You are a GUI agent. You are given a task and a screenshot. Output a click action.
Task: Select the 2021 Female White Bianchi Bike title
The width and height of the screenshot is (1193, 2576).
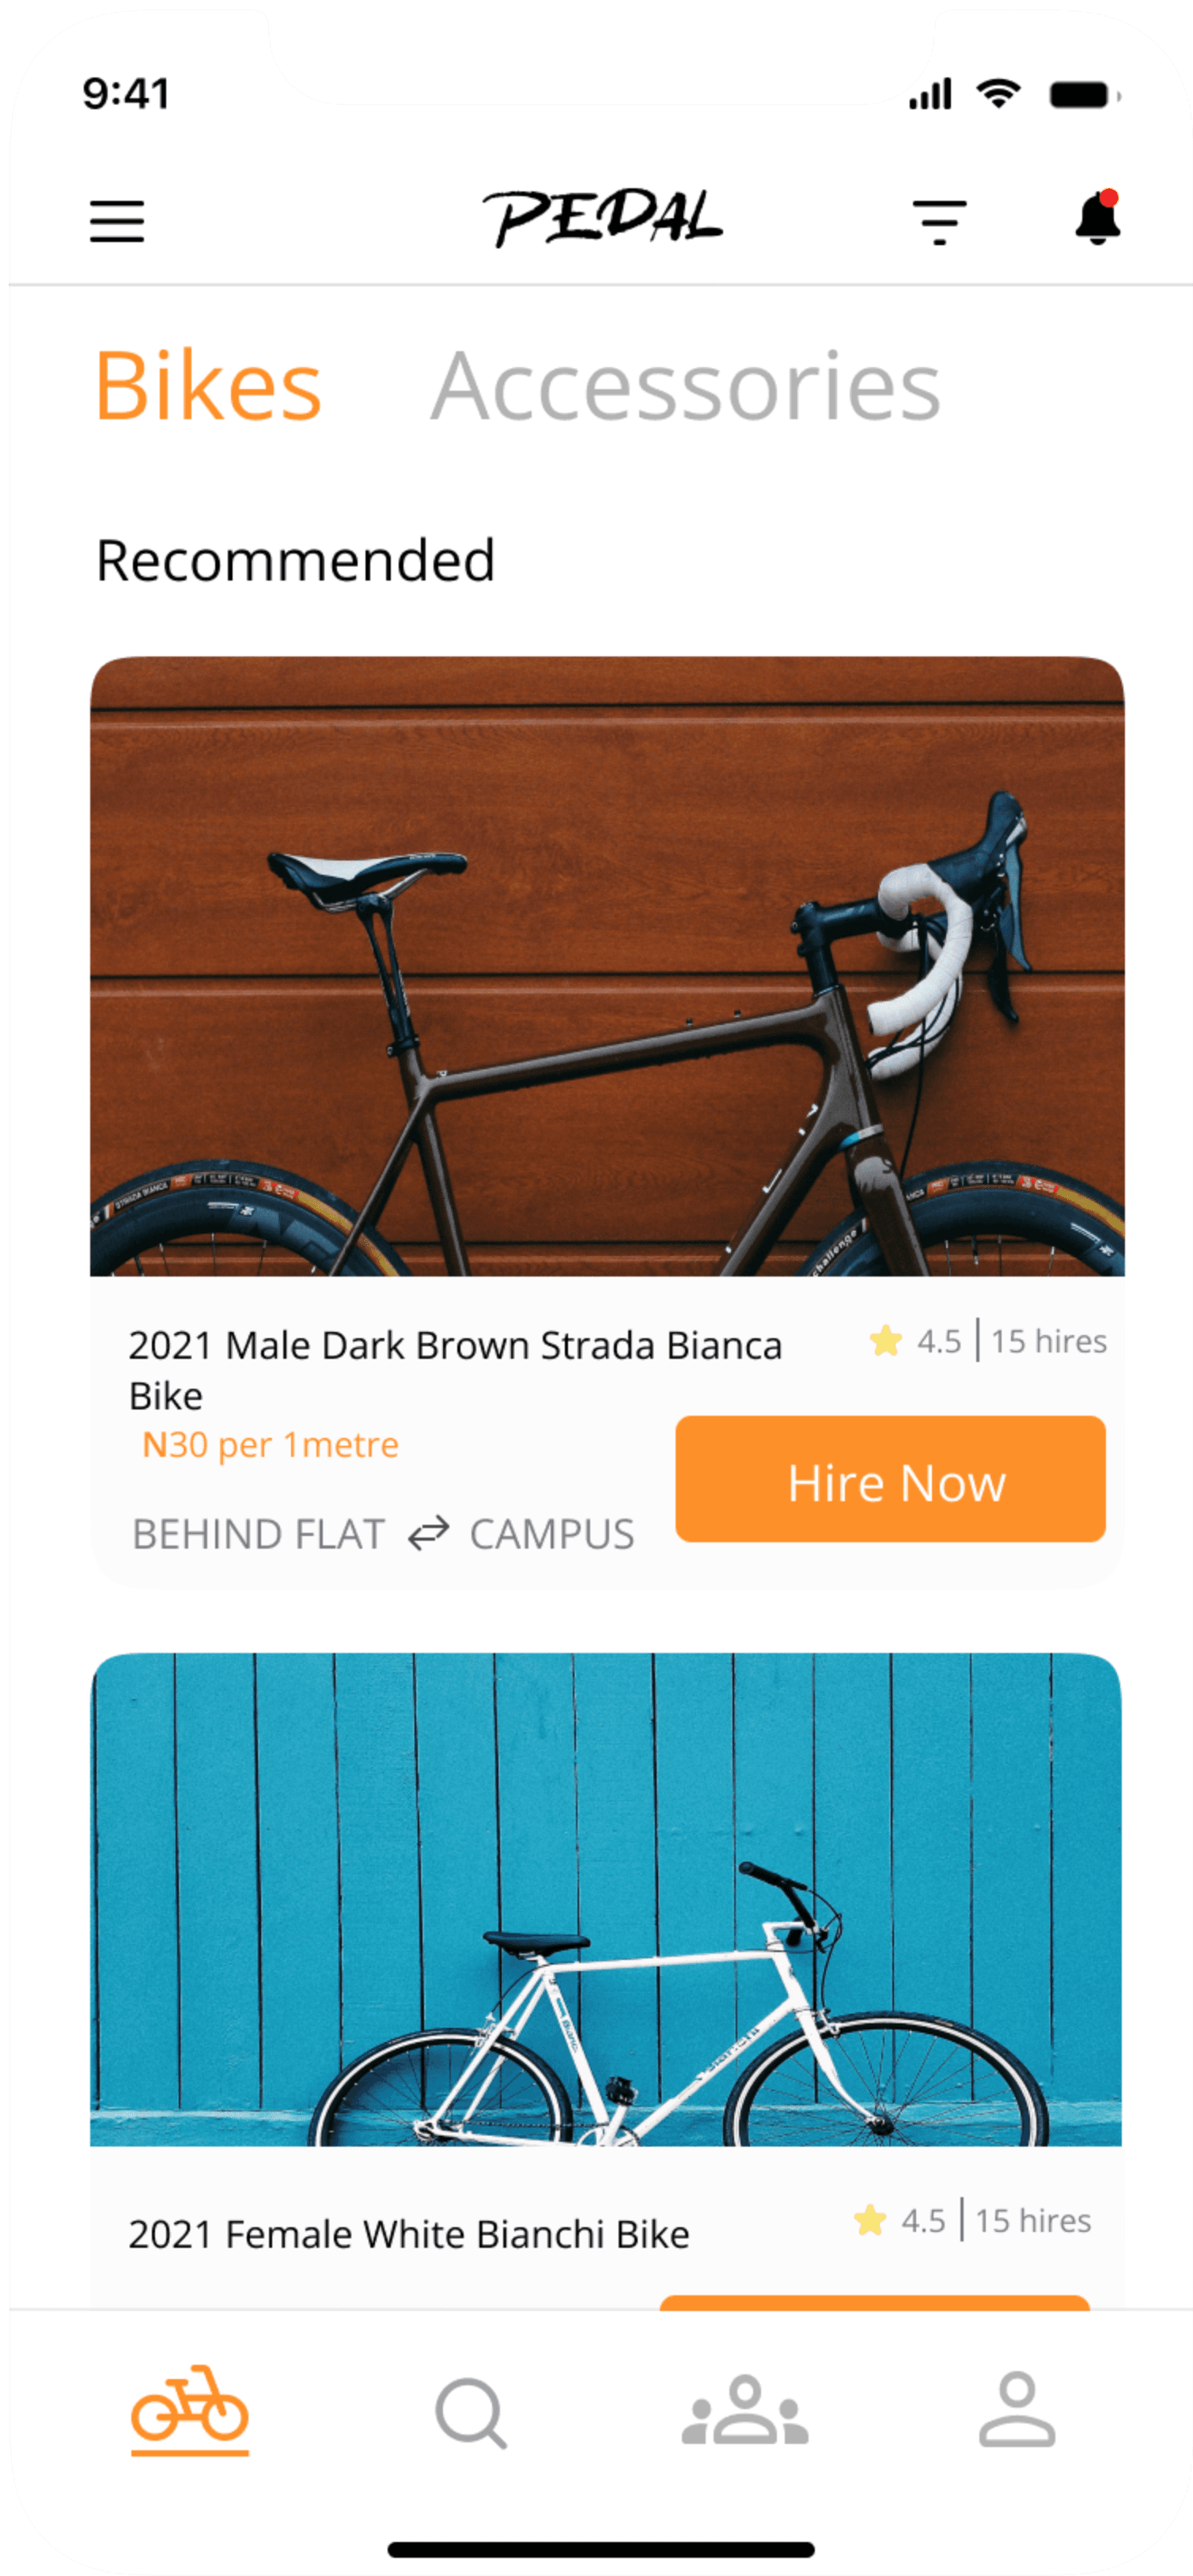point(409,2234)
